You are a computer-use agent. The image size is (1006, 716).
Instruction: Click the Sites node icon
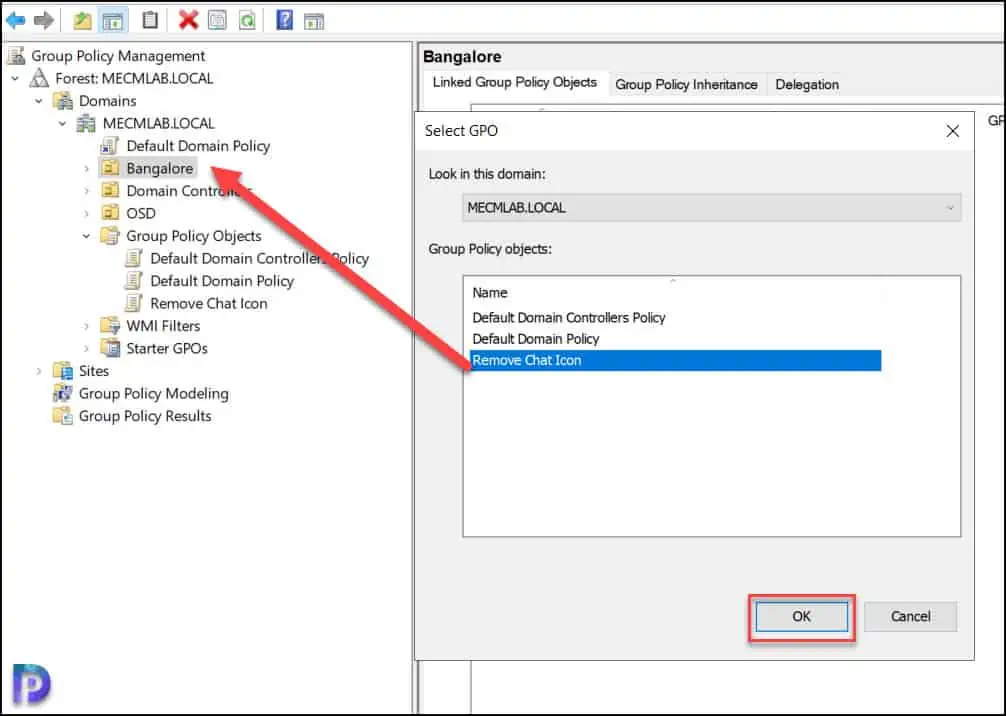tap(63, 371)
